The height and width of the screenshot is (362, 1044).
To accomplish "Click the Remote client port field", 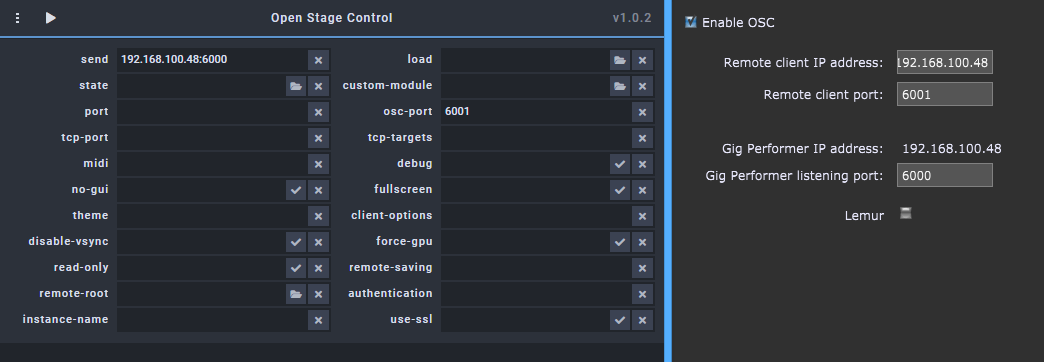I will pos(945,94).
